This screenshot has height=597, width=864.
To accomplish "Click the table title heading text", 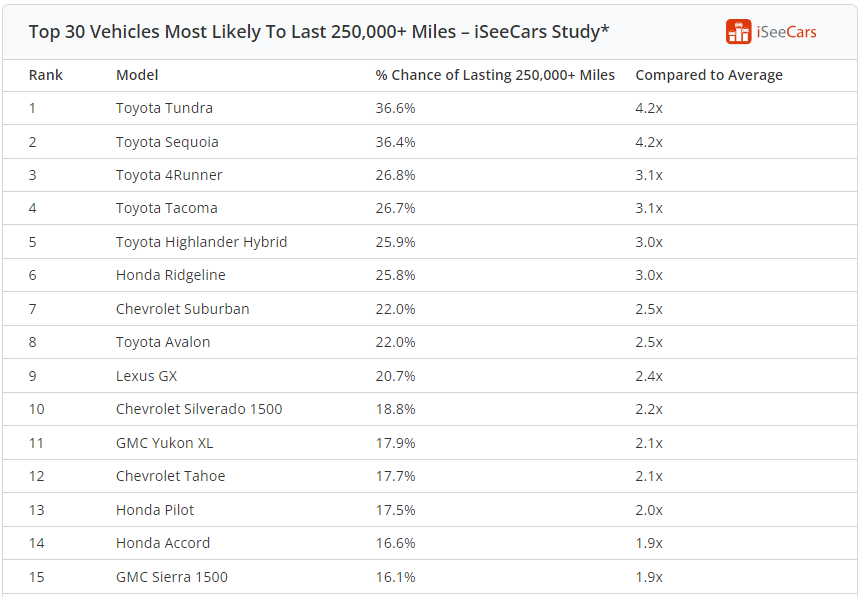I will coord(319,32).
